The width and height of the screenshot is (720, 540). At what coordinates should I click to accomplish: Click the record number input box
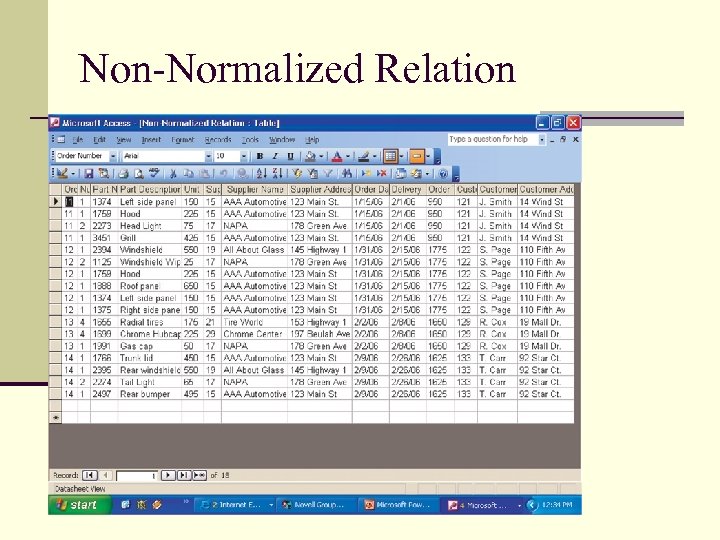click(x=137, y=476)
